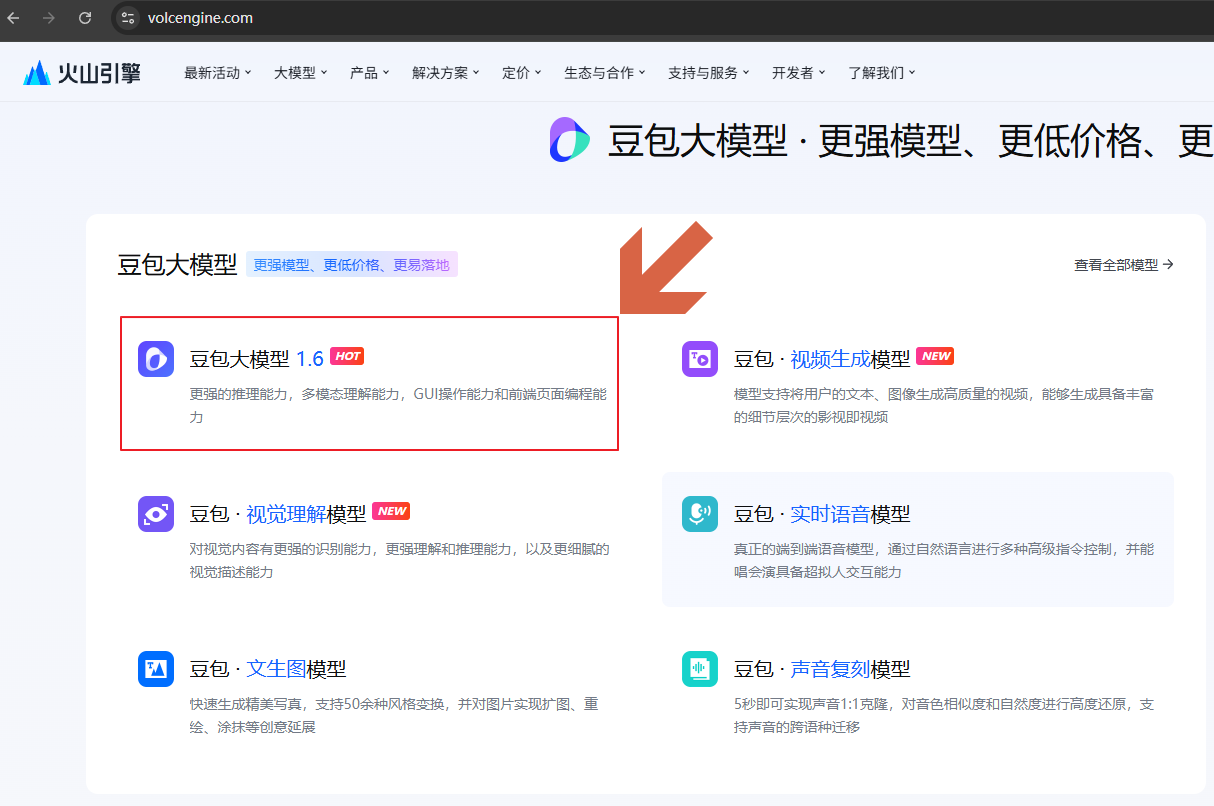Click the browser forward arrow

point(49,18)
